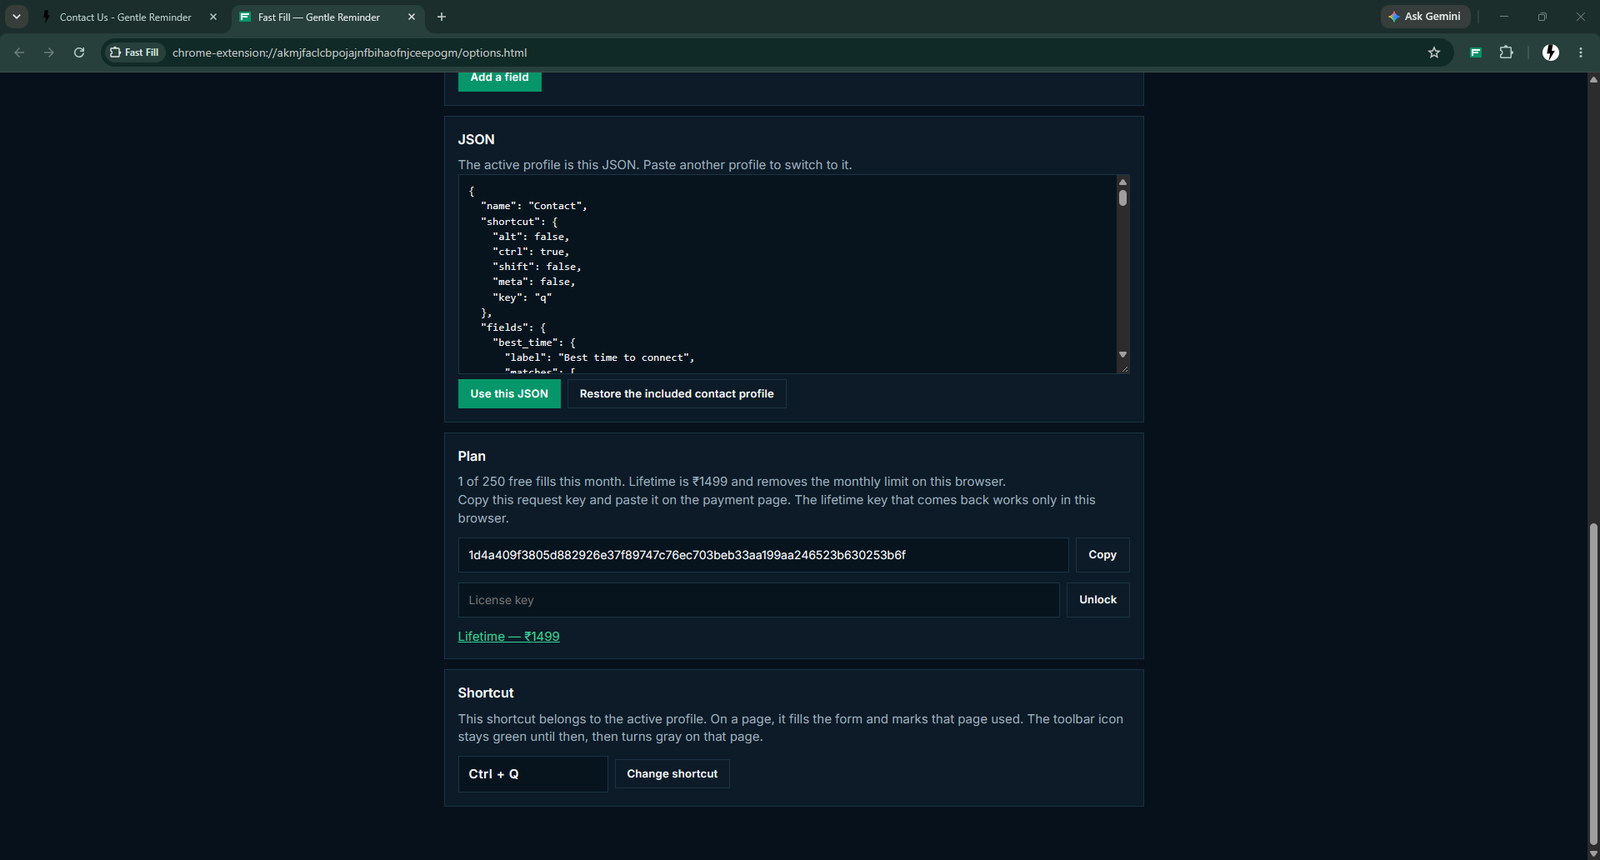
Task: Restore the included contact profile
Action: [x=677, y=394]
